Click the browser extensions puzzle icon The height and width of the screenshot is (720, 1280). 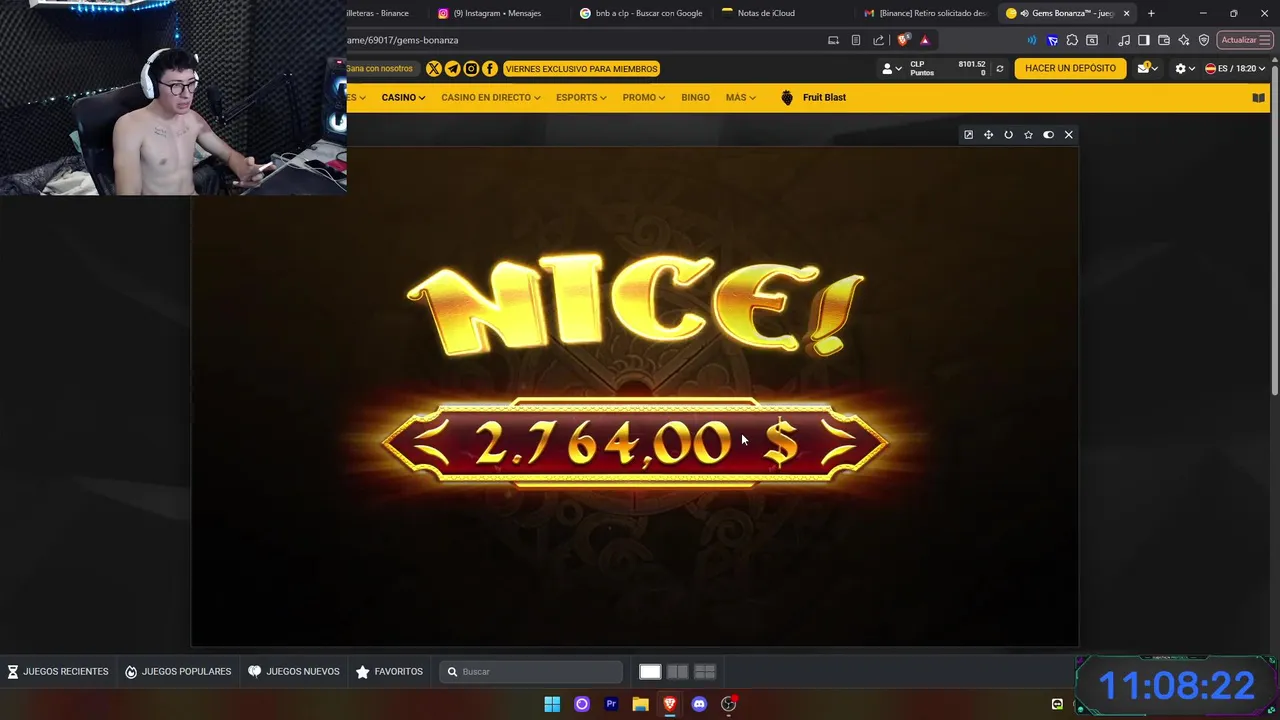1072,40
